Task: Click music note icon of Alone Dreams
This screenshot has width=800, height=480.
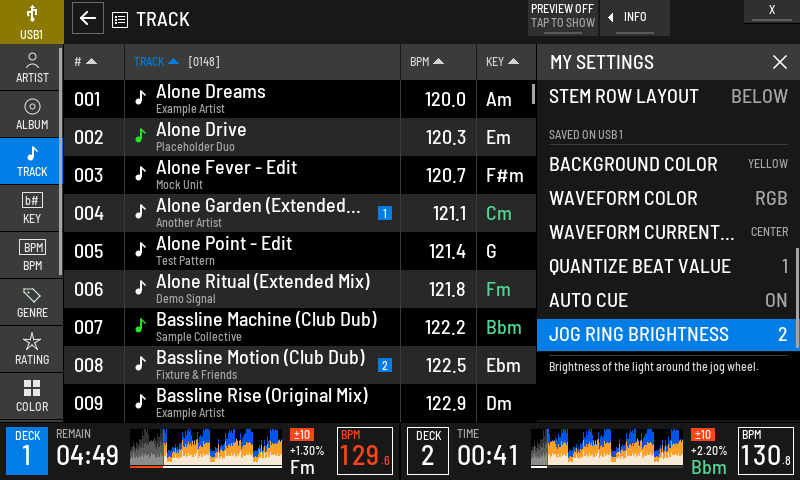Action: [140, 98]
